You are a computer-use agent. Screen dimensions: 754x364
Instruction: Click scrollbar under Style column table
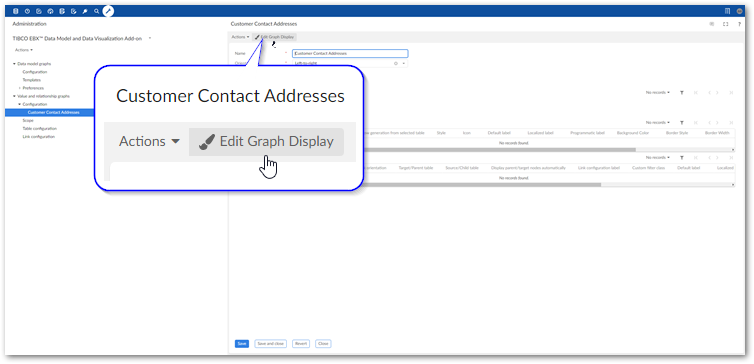point(500,150)
